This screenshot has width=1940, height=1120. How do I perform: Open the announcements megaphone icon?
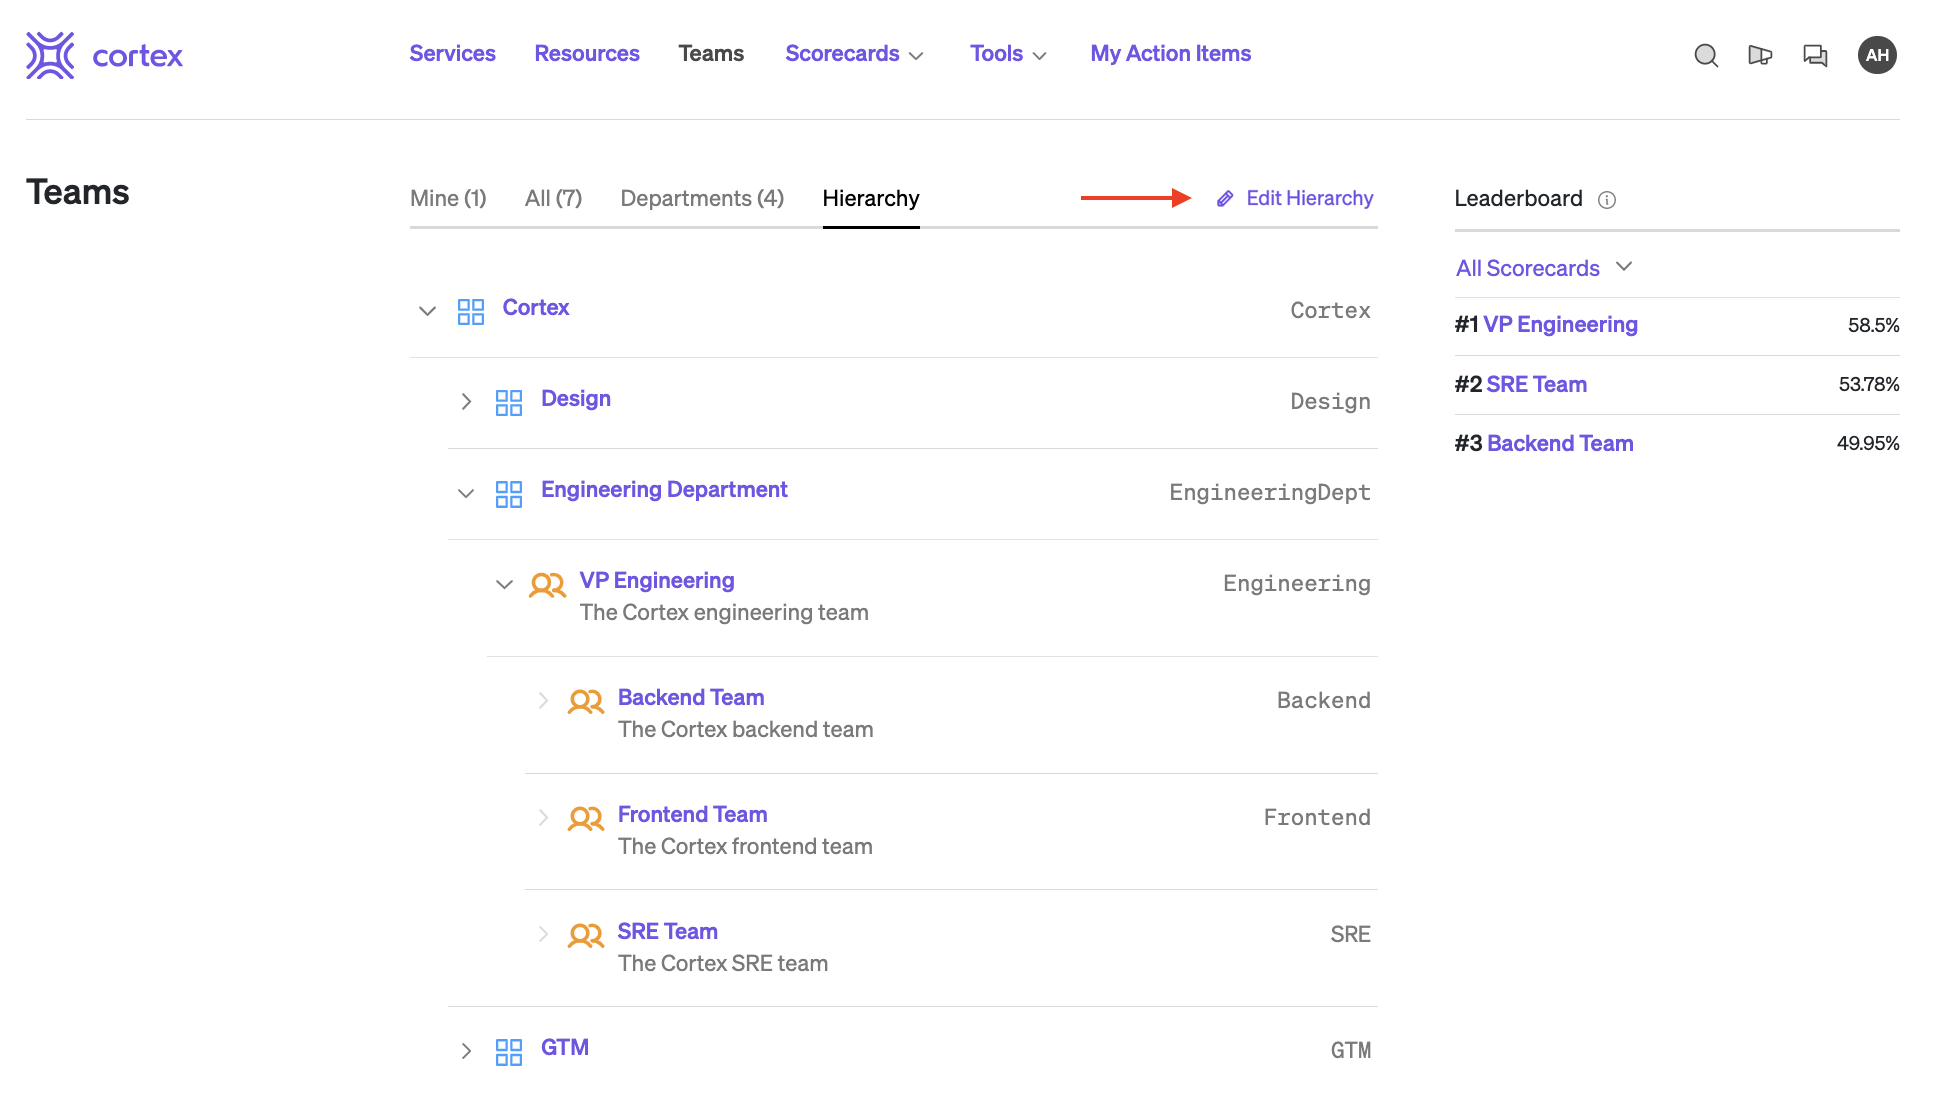pos(1760,55)
